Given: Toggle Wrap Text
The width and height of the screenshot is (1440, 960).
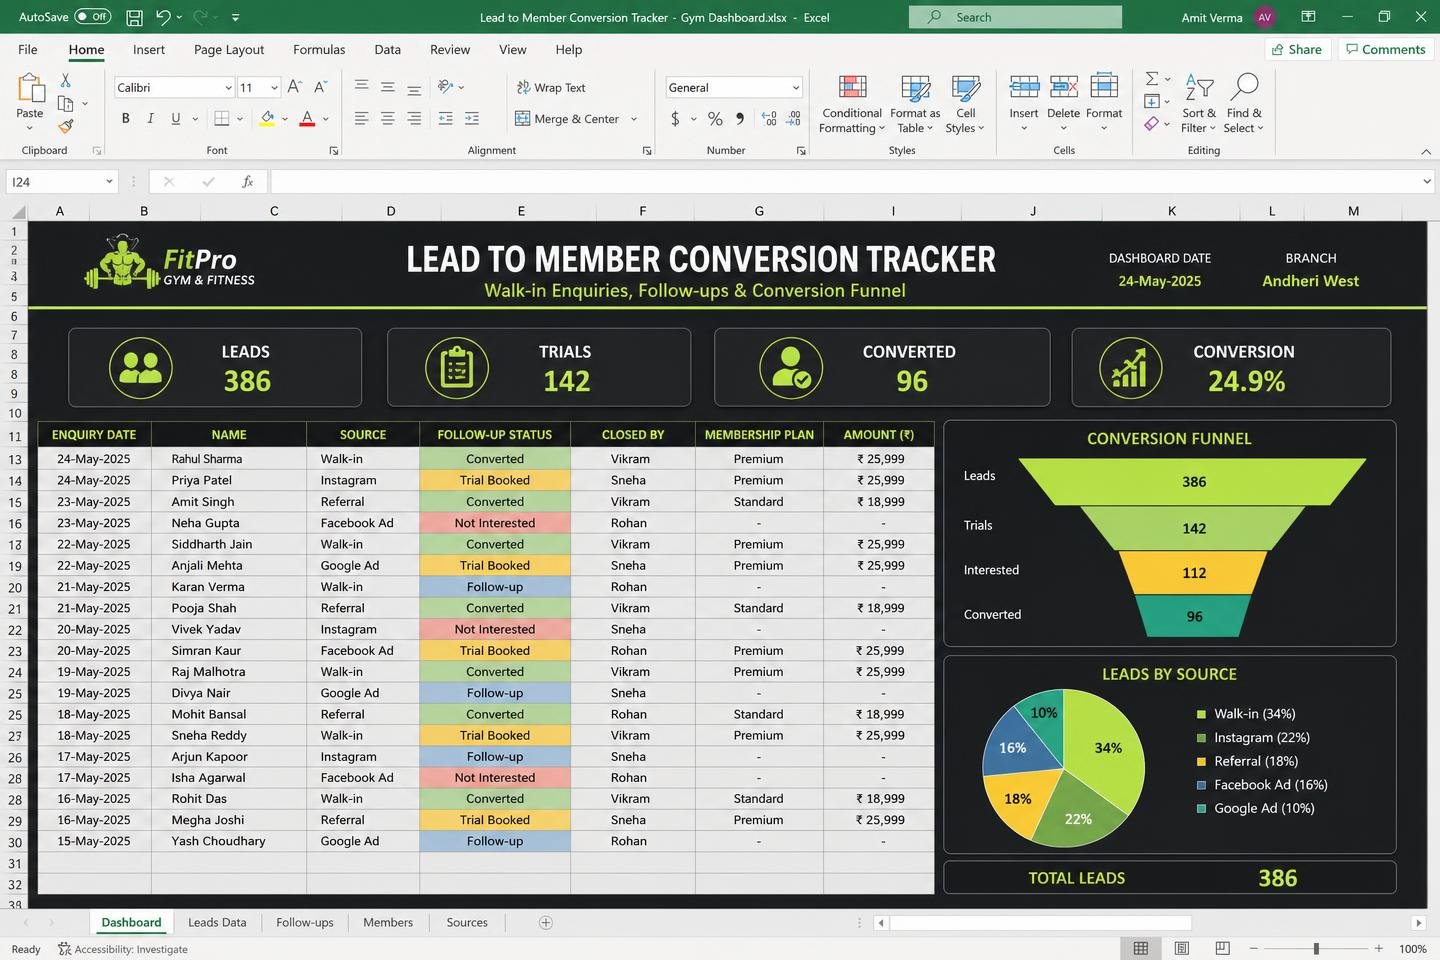Looking at the screenshot, I should pyautogui.click(x=551, y=88).
